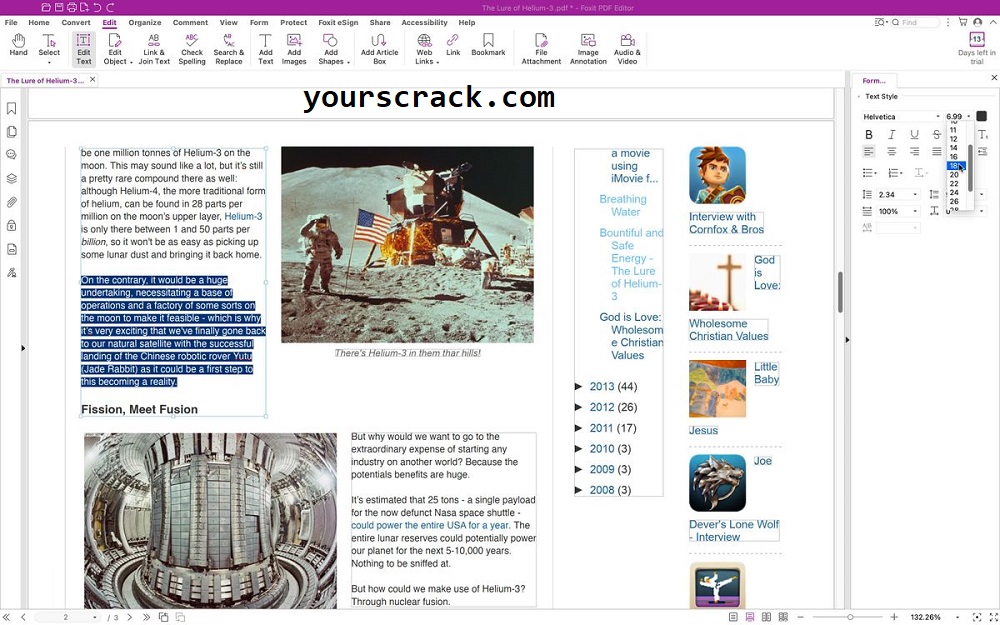Toggle Bold text style

(x=869, y=135)
